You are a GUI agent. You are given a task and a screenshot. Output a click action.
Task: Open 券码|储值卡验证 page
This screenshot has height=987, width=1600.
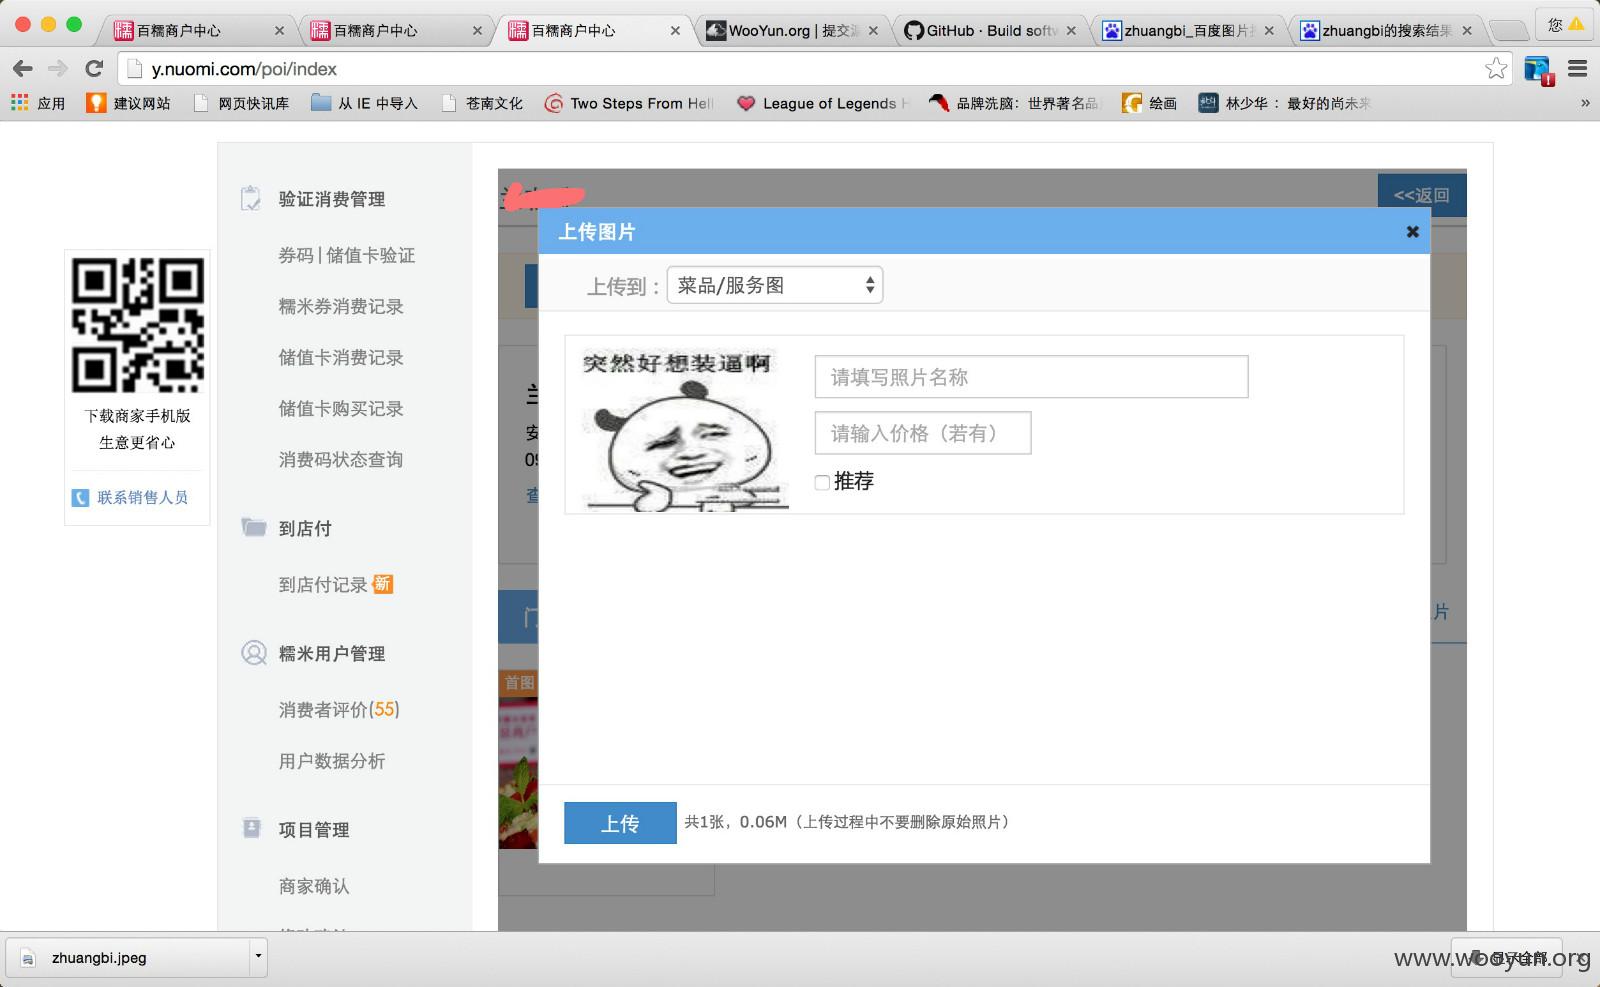(346, 255)
